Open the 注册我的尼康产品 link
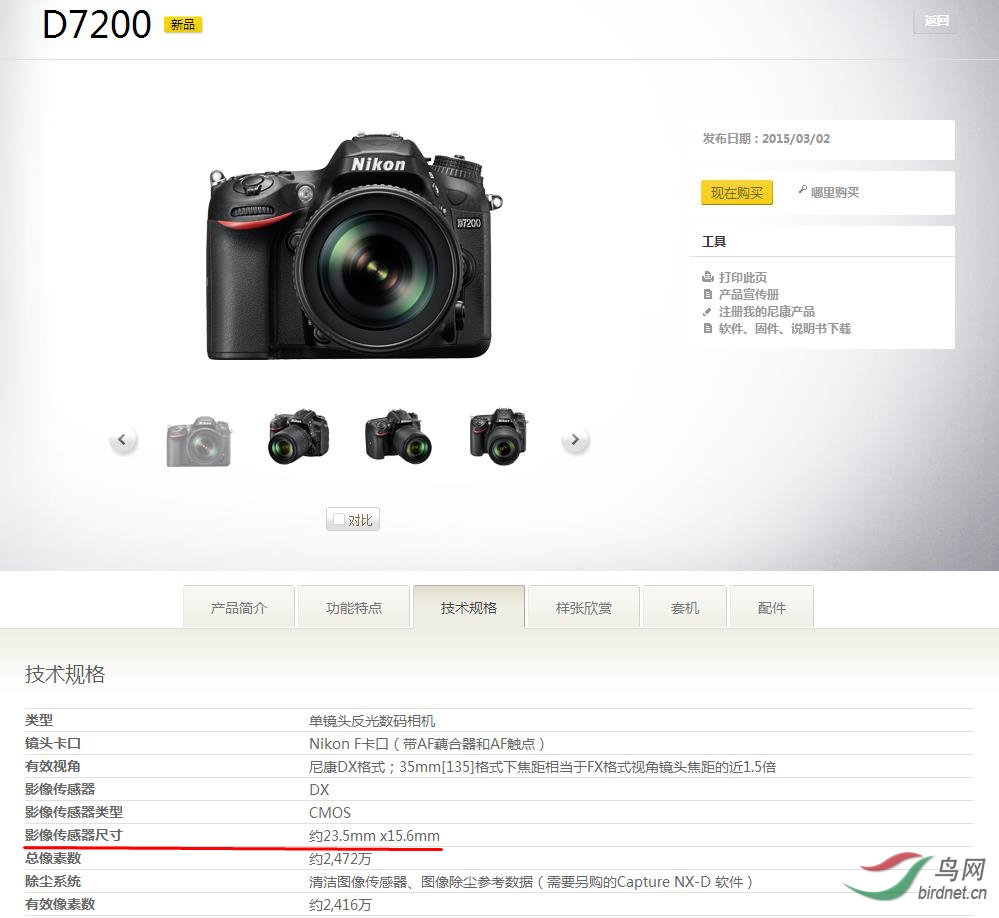 (x=766, y=312)
